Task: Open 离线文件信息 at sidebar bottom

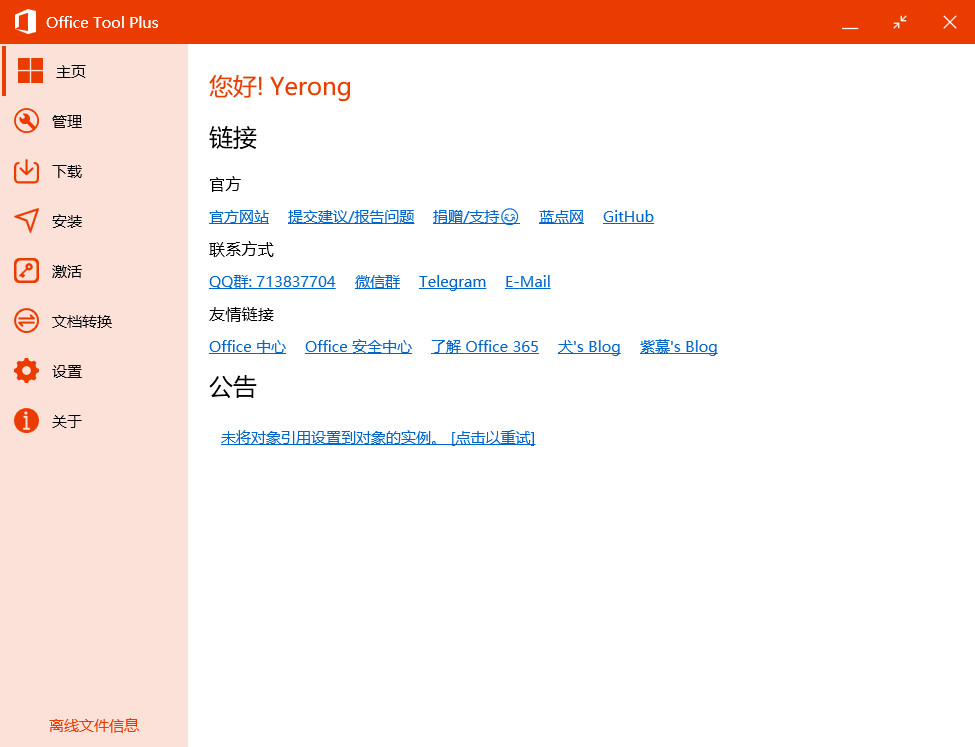Action: coord(94,726)
